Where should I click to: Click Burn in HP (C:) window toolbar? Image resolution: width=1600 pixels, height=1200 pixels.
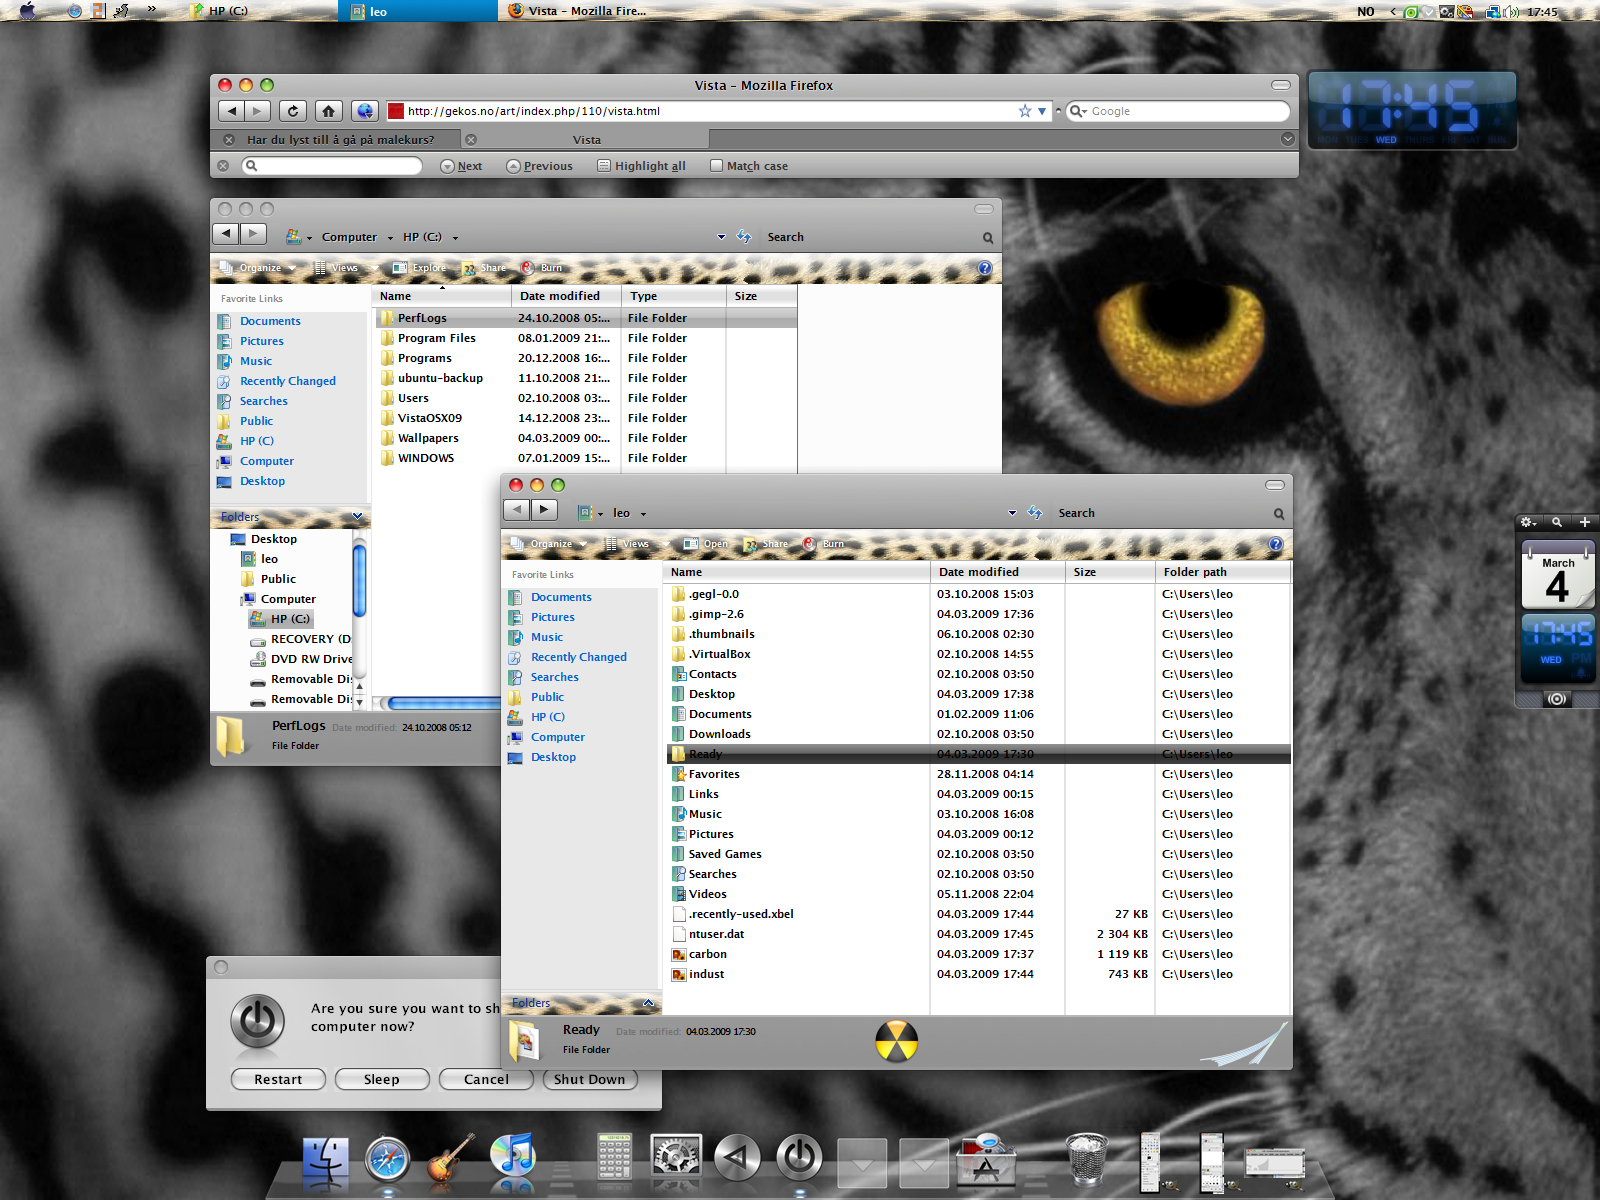click(542, 268)
